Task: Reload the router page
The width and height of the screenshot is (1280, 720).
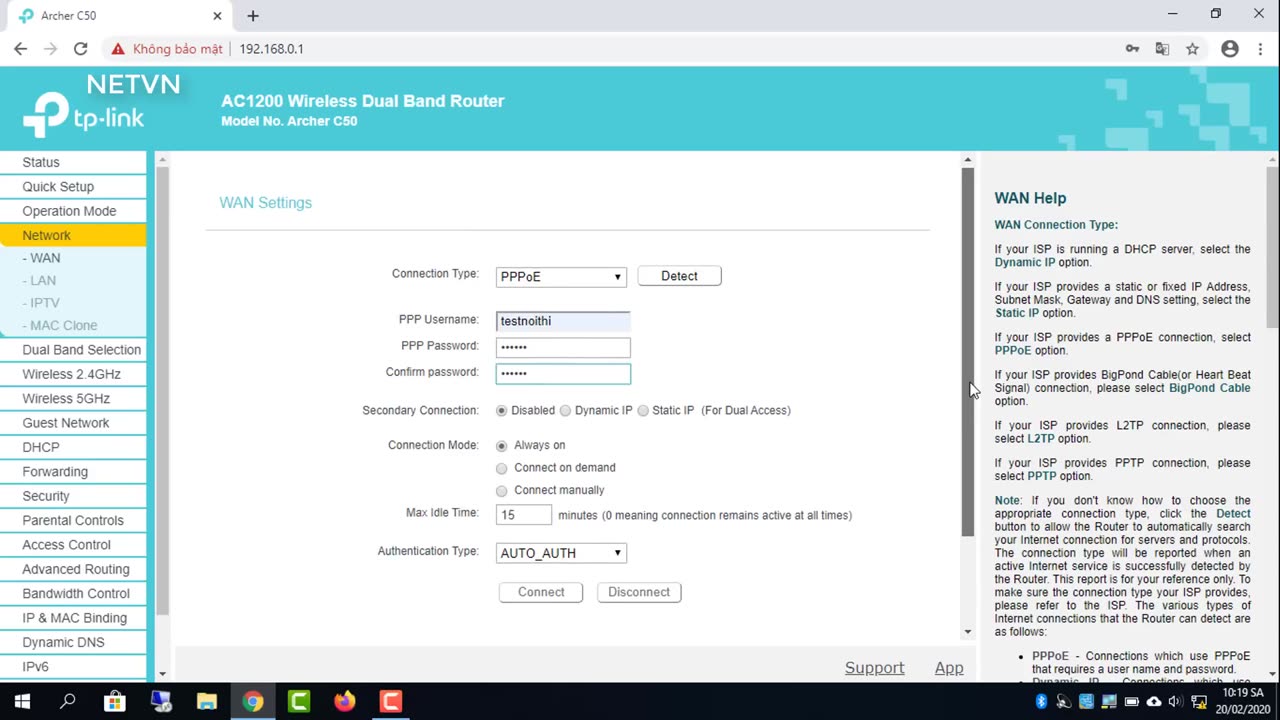Action: pos(81,48)
